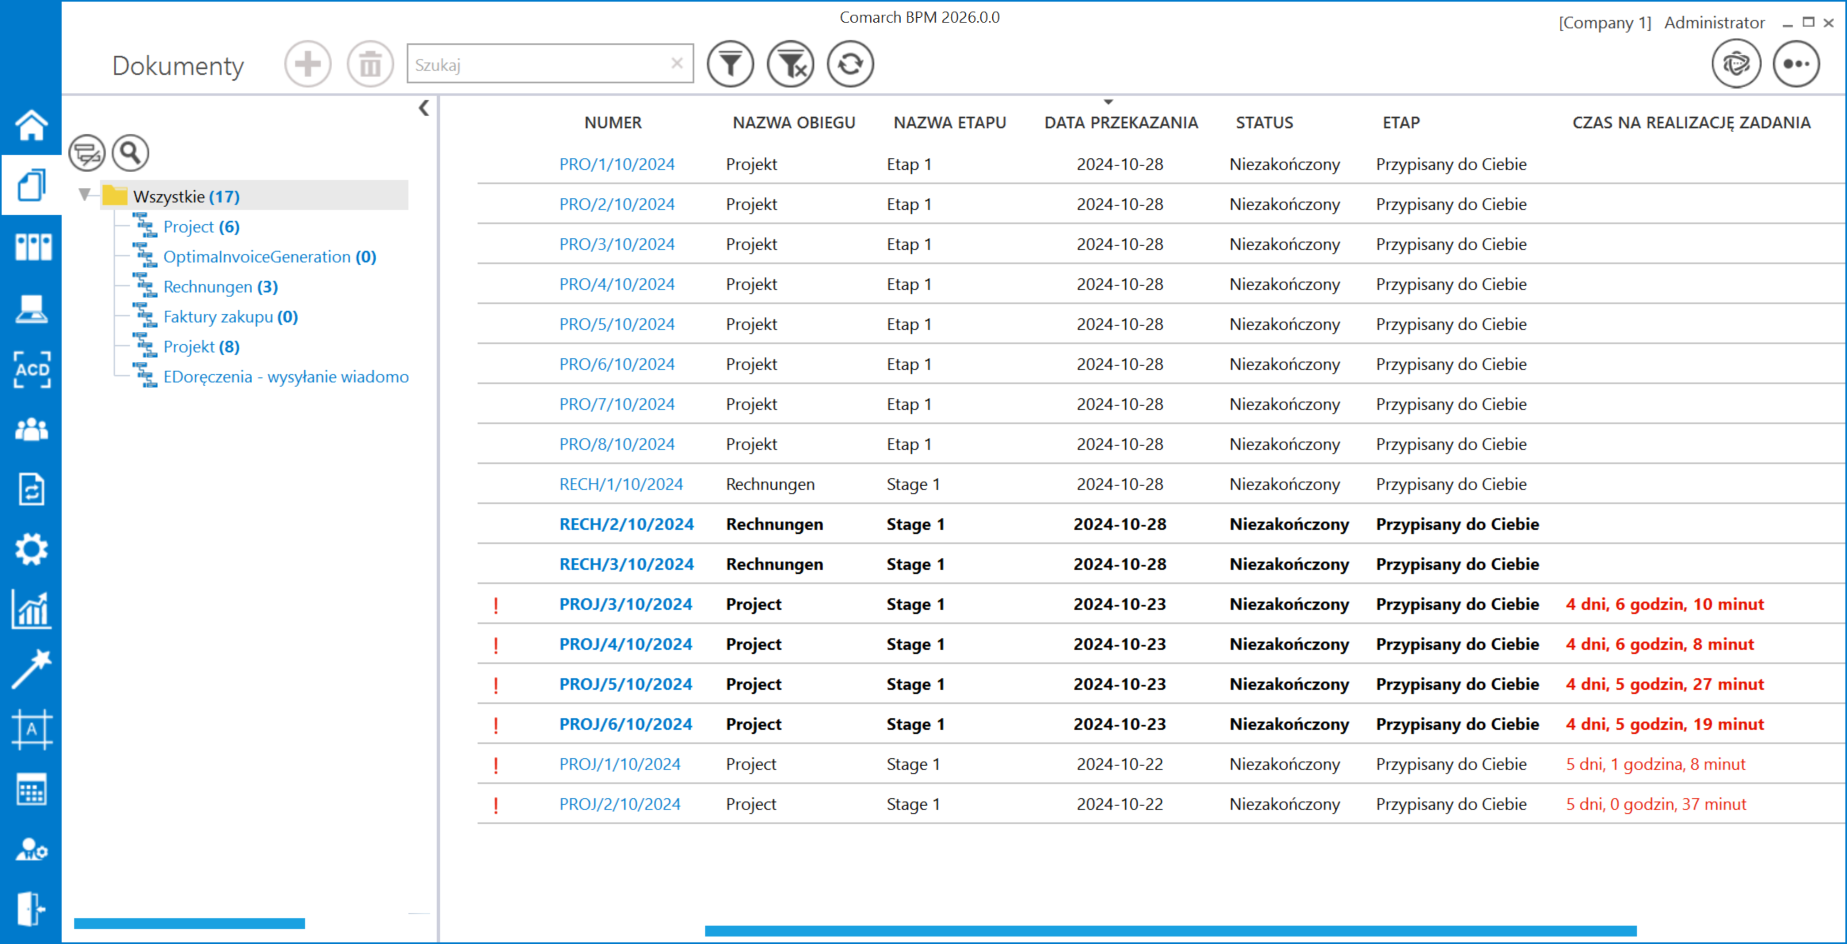
Task: Click the add new document plus icon
Action: pyautogui.click(x=307, y=65)
